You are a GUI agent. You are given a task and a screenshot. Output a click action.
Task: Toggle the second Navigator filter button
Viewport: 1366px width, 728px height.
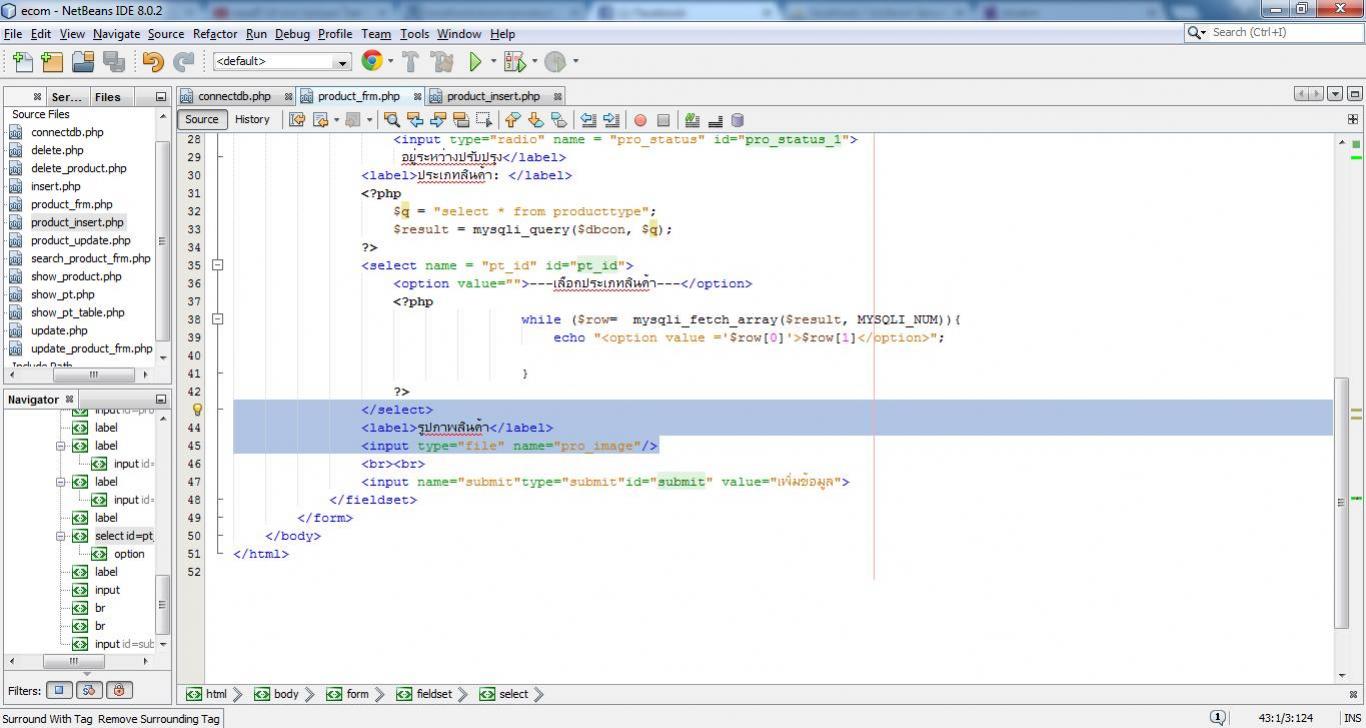89,690
